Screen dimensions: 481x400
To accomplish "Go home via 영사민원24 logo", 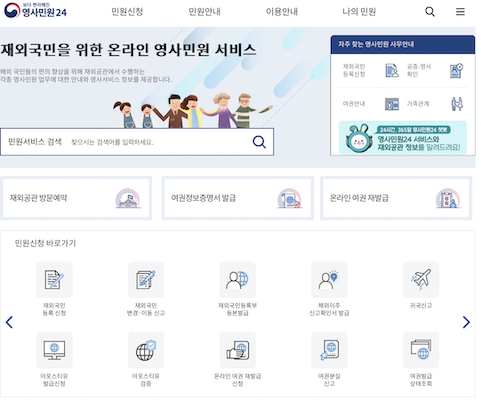I will 35,11.
